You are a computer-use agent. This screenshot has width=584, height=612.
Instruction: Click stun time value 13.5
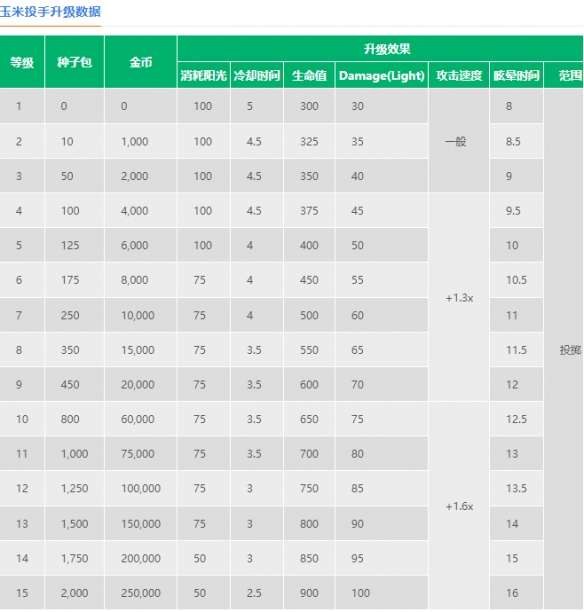tap(516, 488)
